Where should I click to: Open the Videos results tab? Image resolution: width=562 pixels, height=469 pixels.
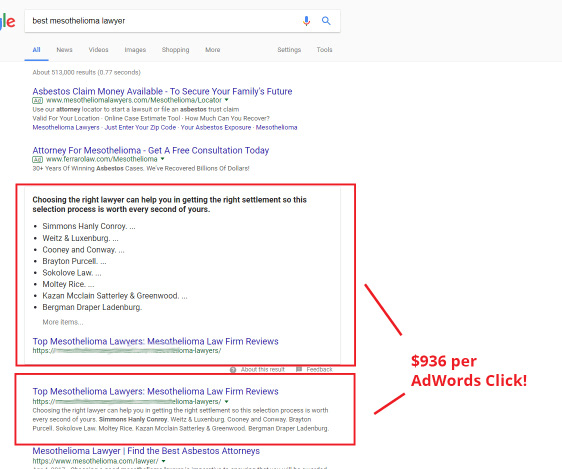99,50
